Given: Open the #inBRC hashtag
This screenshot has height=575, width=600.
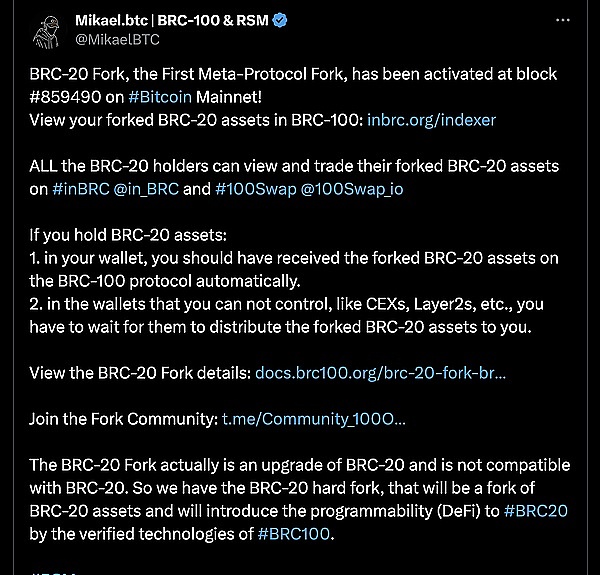Looking at the screenshot, I should click(x=87, y=186).
